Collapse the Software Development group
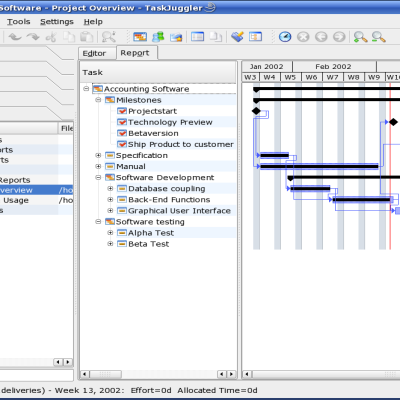 coord(98,177)
